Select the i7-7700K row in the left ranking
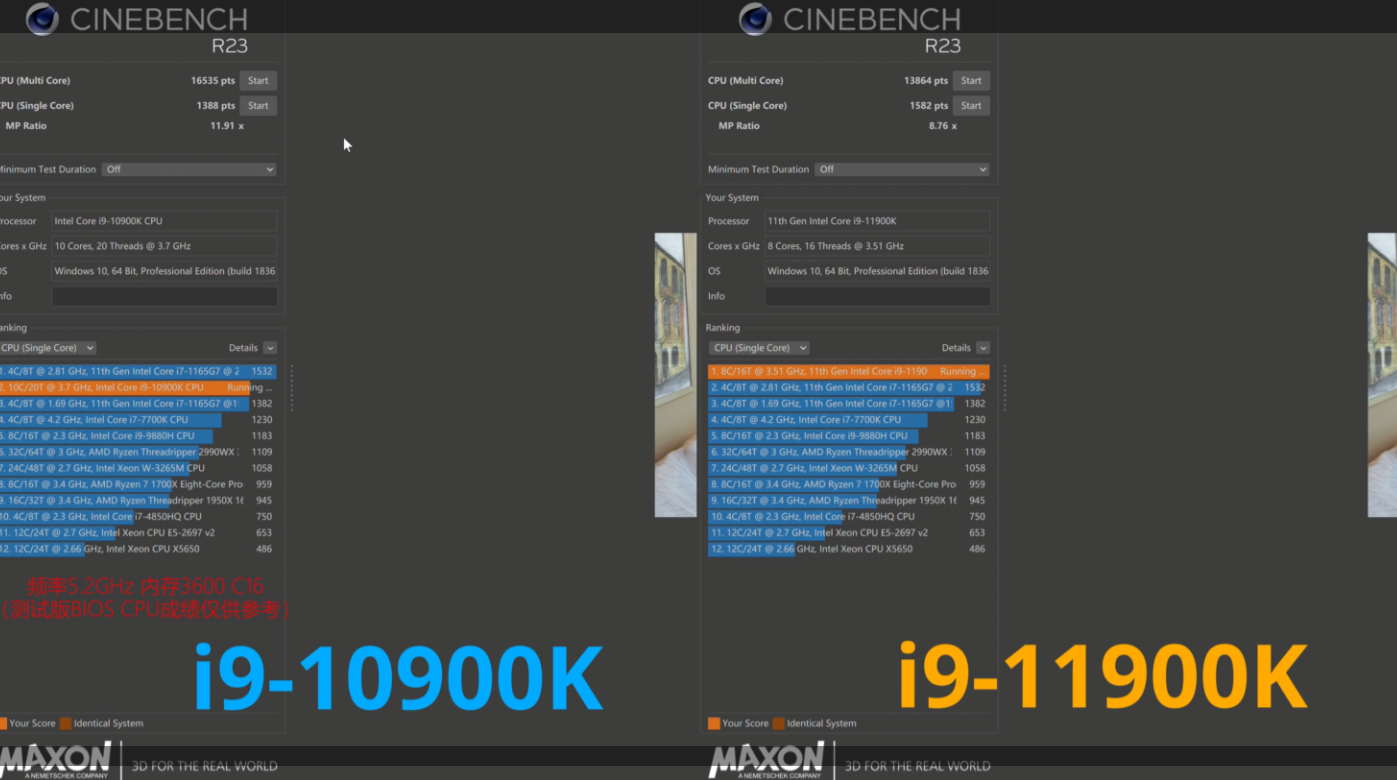Viewport: 1397px width, 780px height. [138, 420]
